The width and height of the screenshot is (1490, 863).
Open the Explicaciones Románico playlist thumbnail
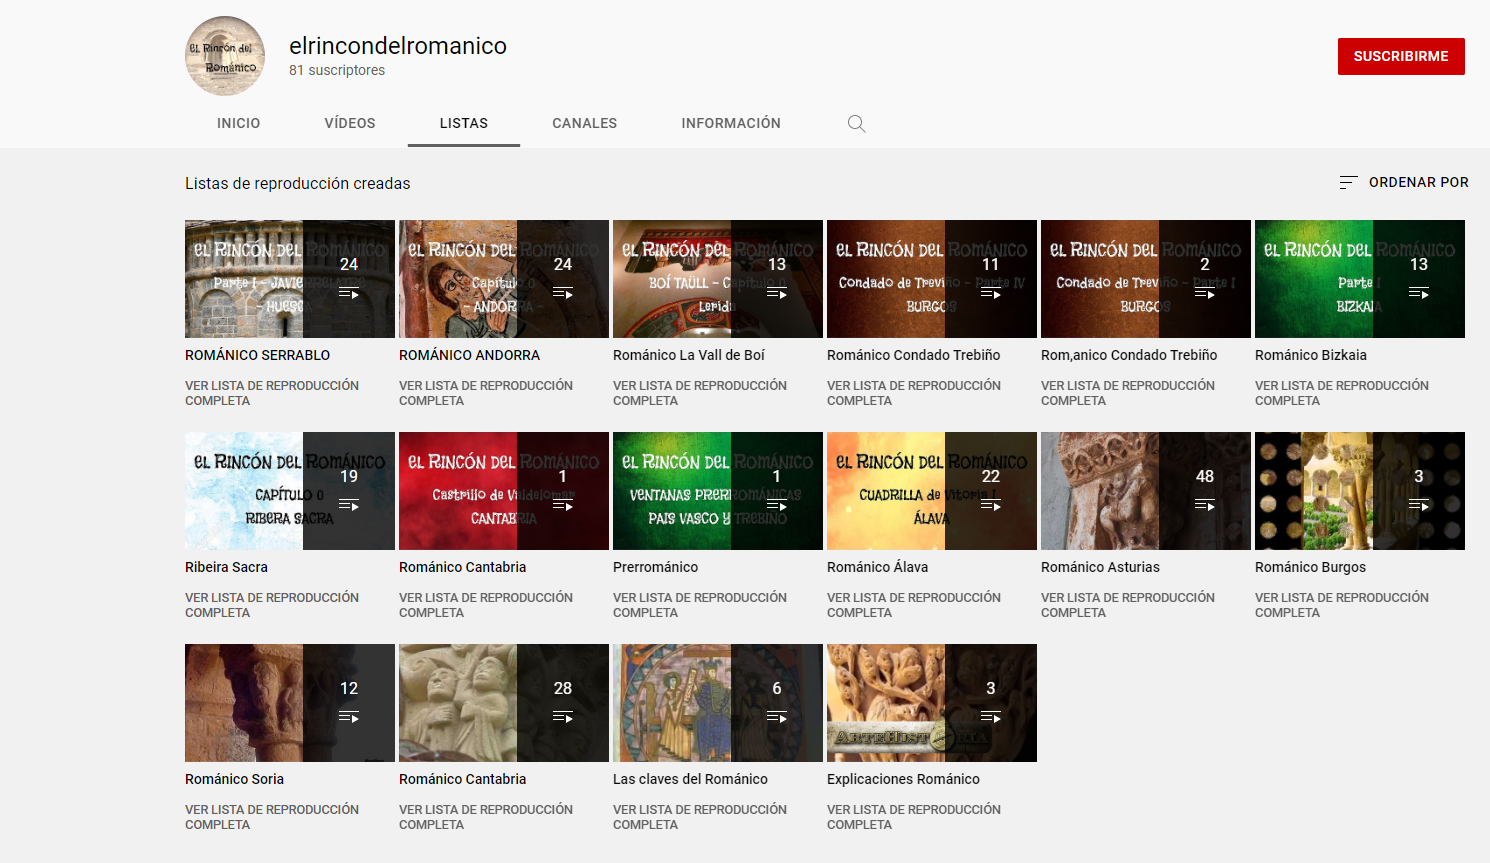click(932, 703)
